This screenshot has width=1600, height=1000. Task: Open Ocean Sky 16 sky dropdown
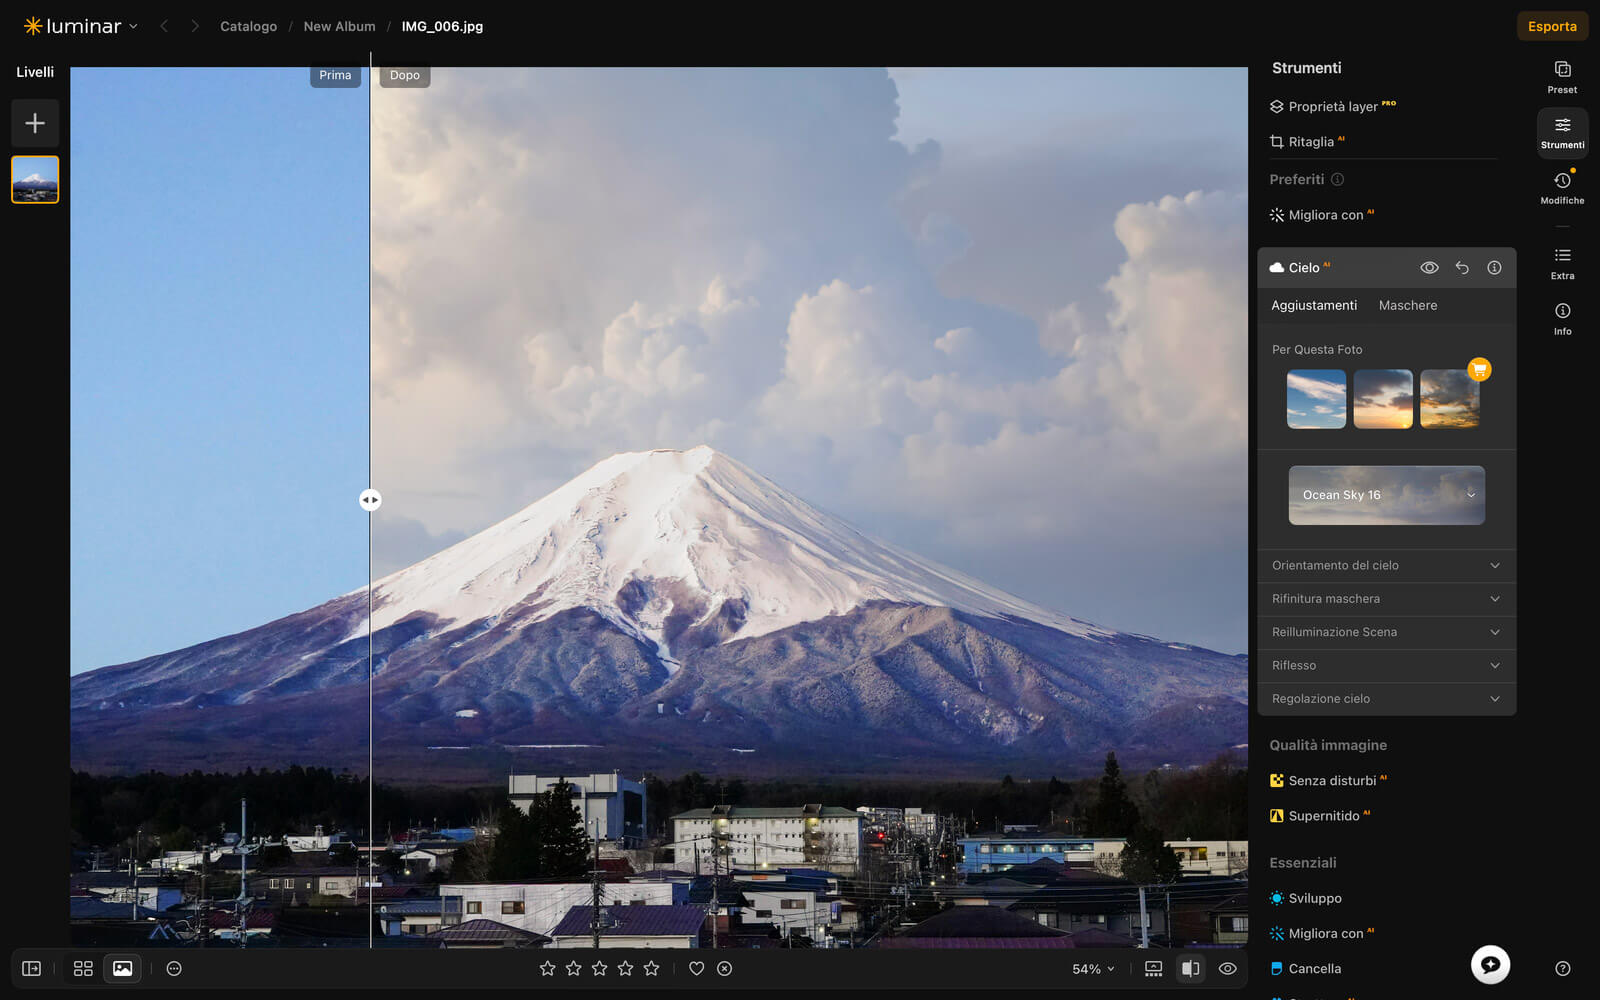click(x=1386, y=495)
